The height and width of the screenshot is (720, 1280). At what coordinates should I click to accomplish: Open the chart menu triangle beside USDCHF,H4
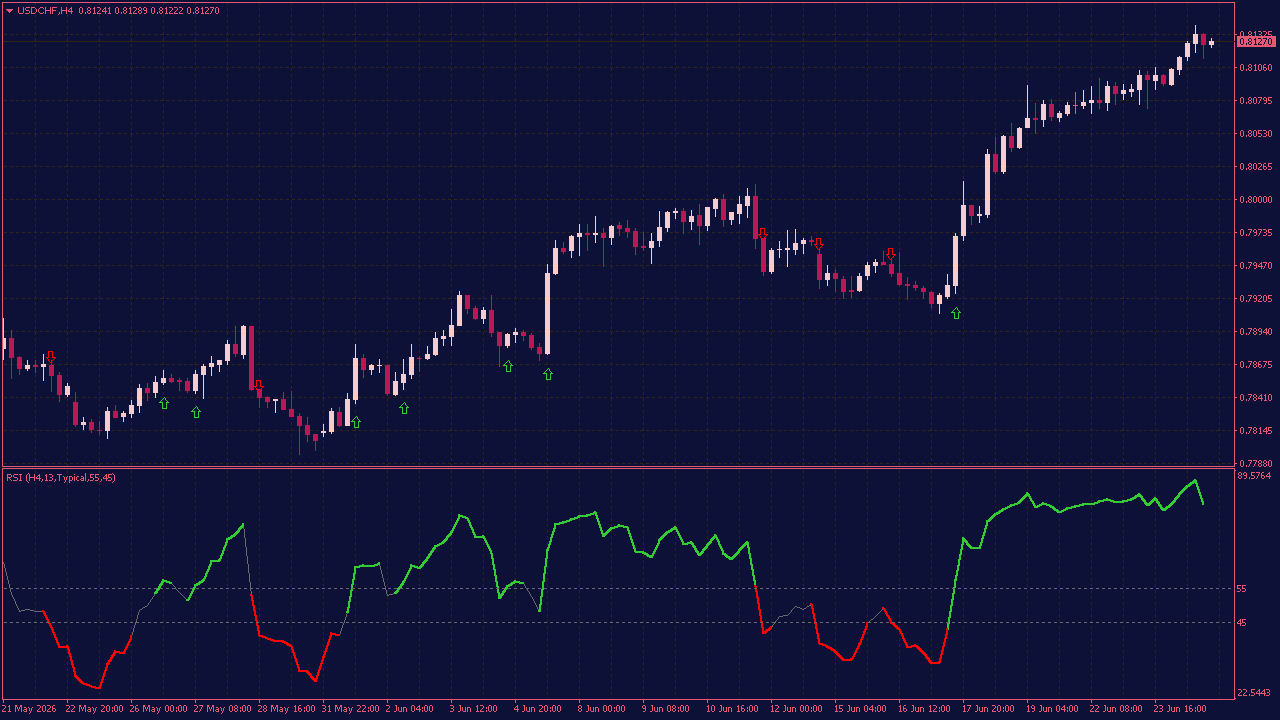[x=10, y=11]
